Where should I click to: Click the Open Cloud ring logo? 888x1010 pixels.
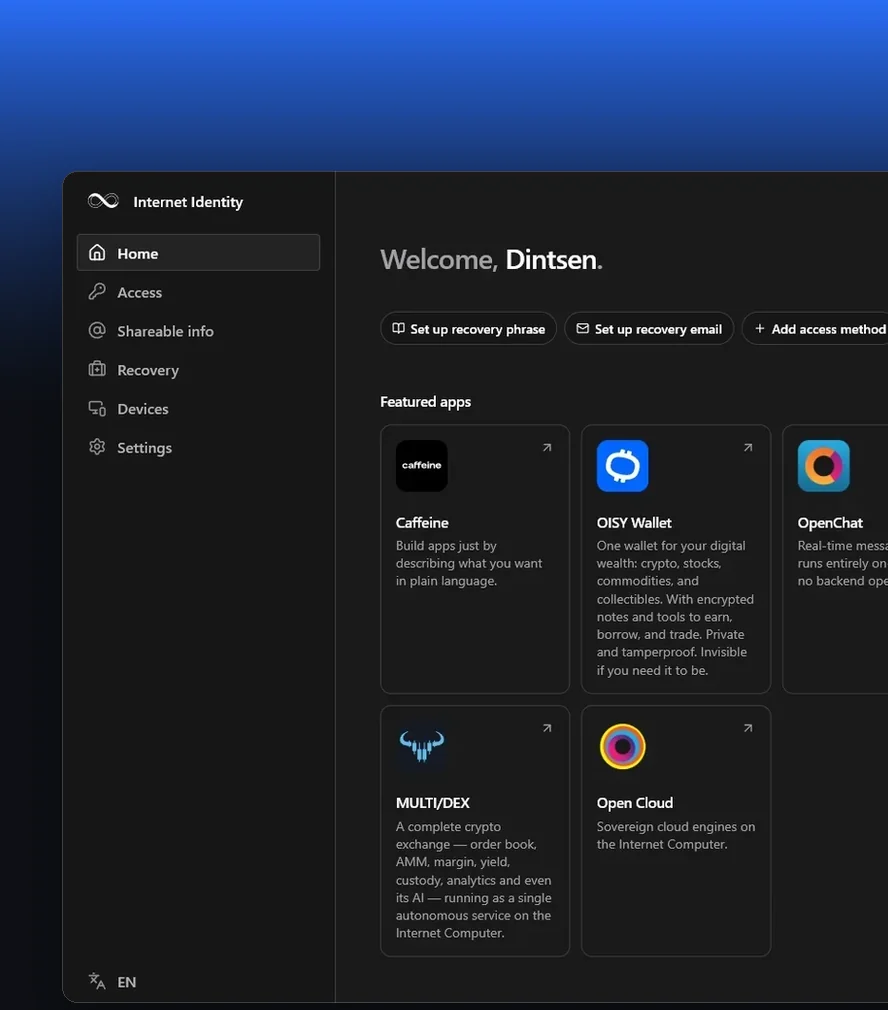coord(623,747)
